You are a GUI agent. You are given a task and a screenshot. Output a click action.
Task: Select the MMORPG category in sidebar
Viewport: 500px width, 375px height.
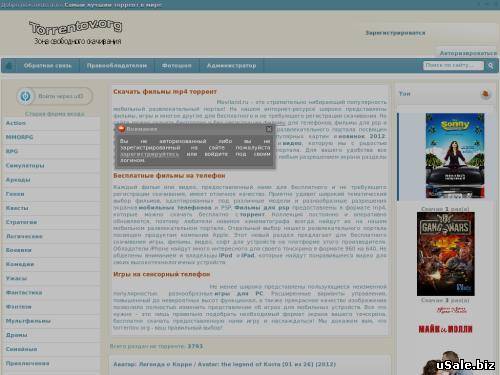19,137
